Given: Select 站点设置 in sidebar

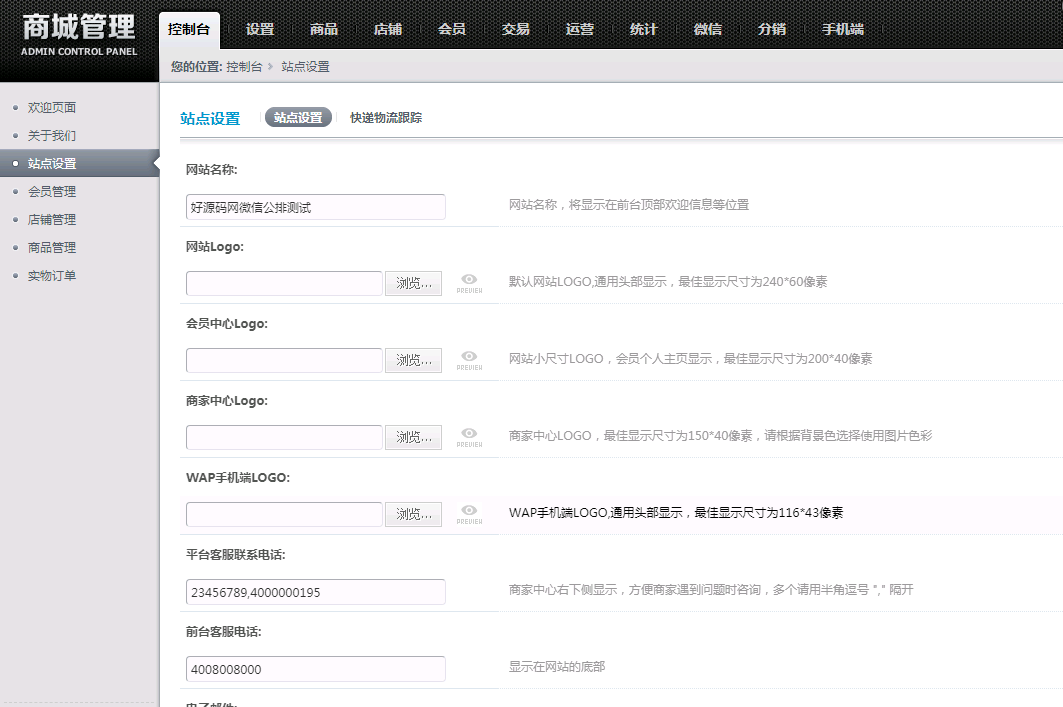Looking at the screenshot, I should pos(79,163).
